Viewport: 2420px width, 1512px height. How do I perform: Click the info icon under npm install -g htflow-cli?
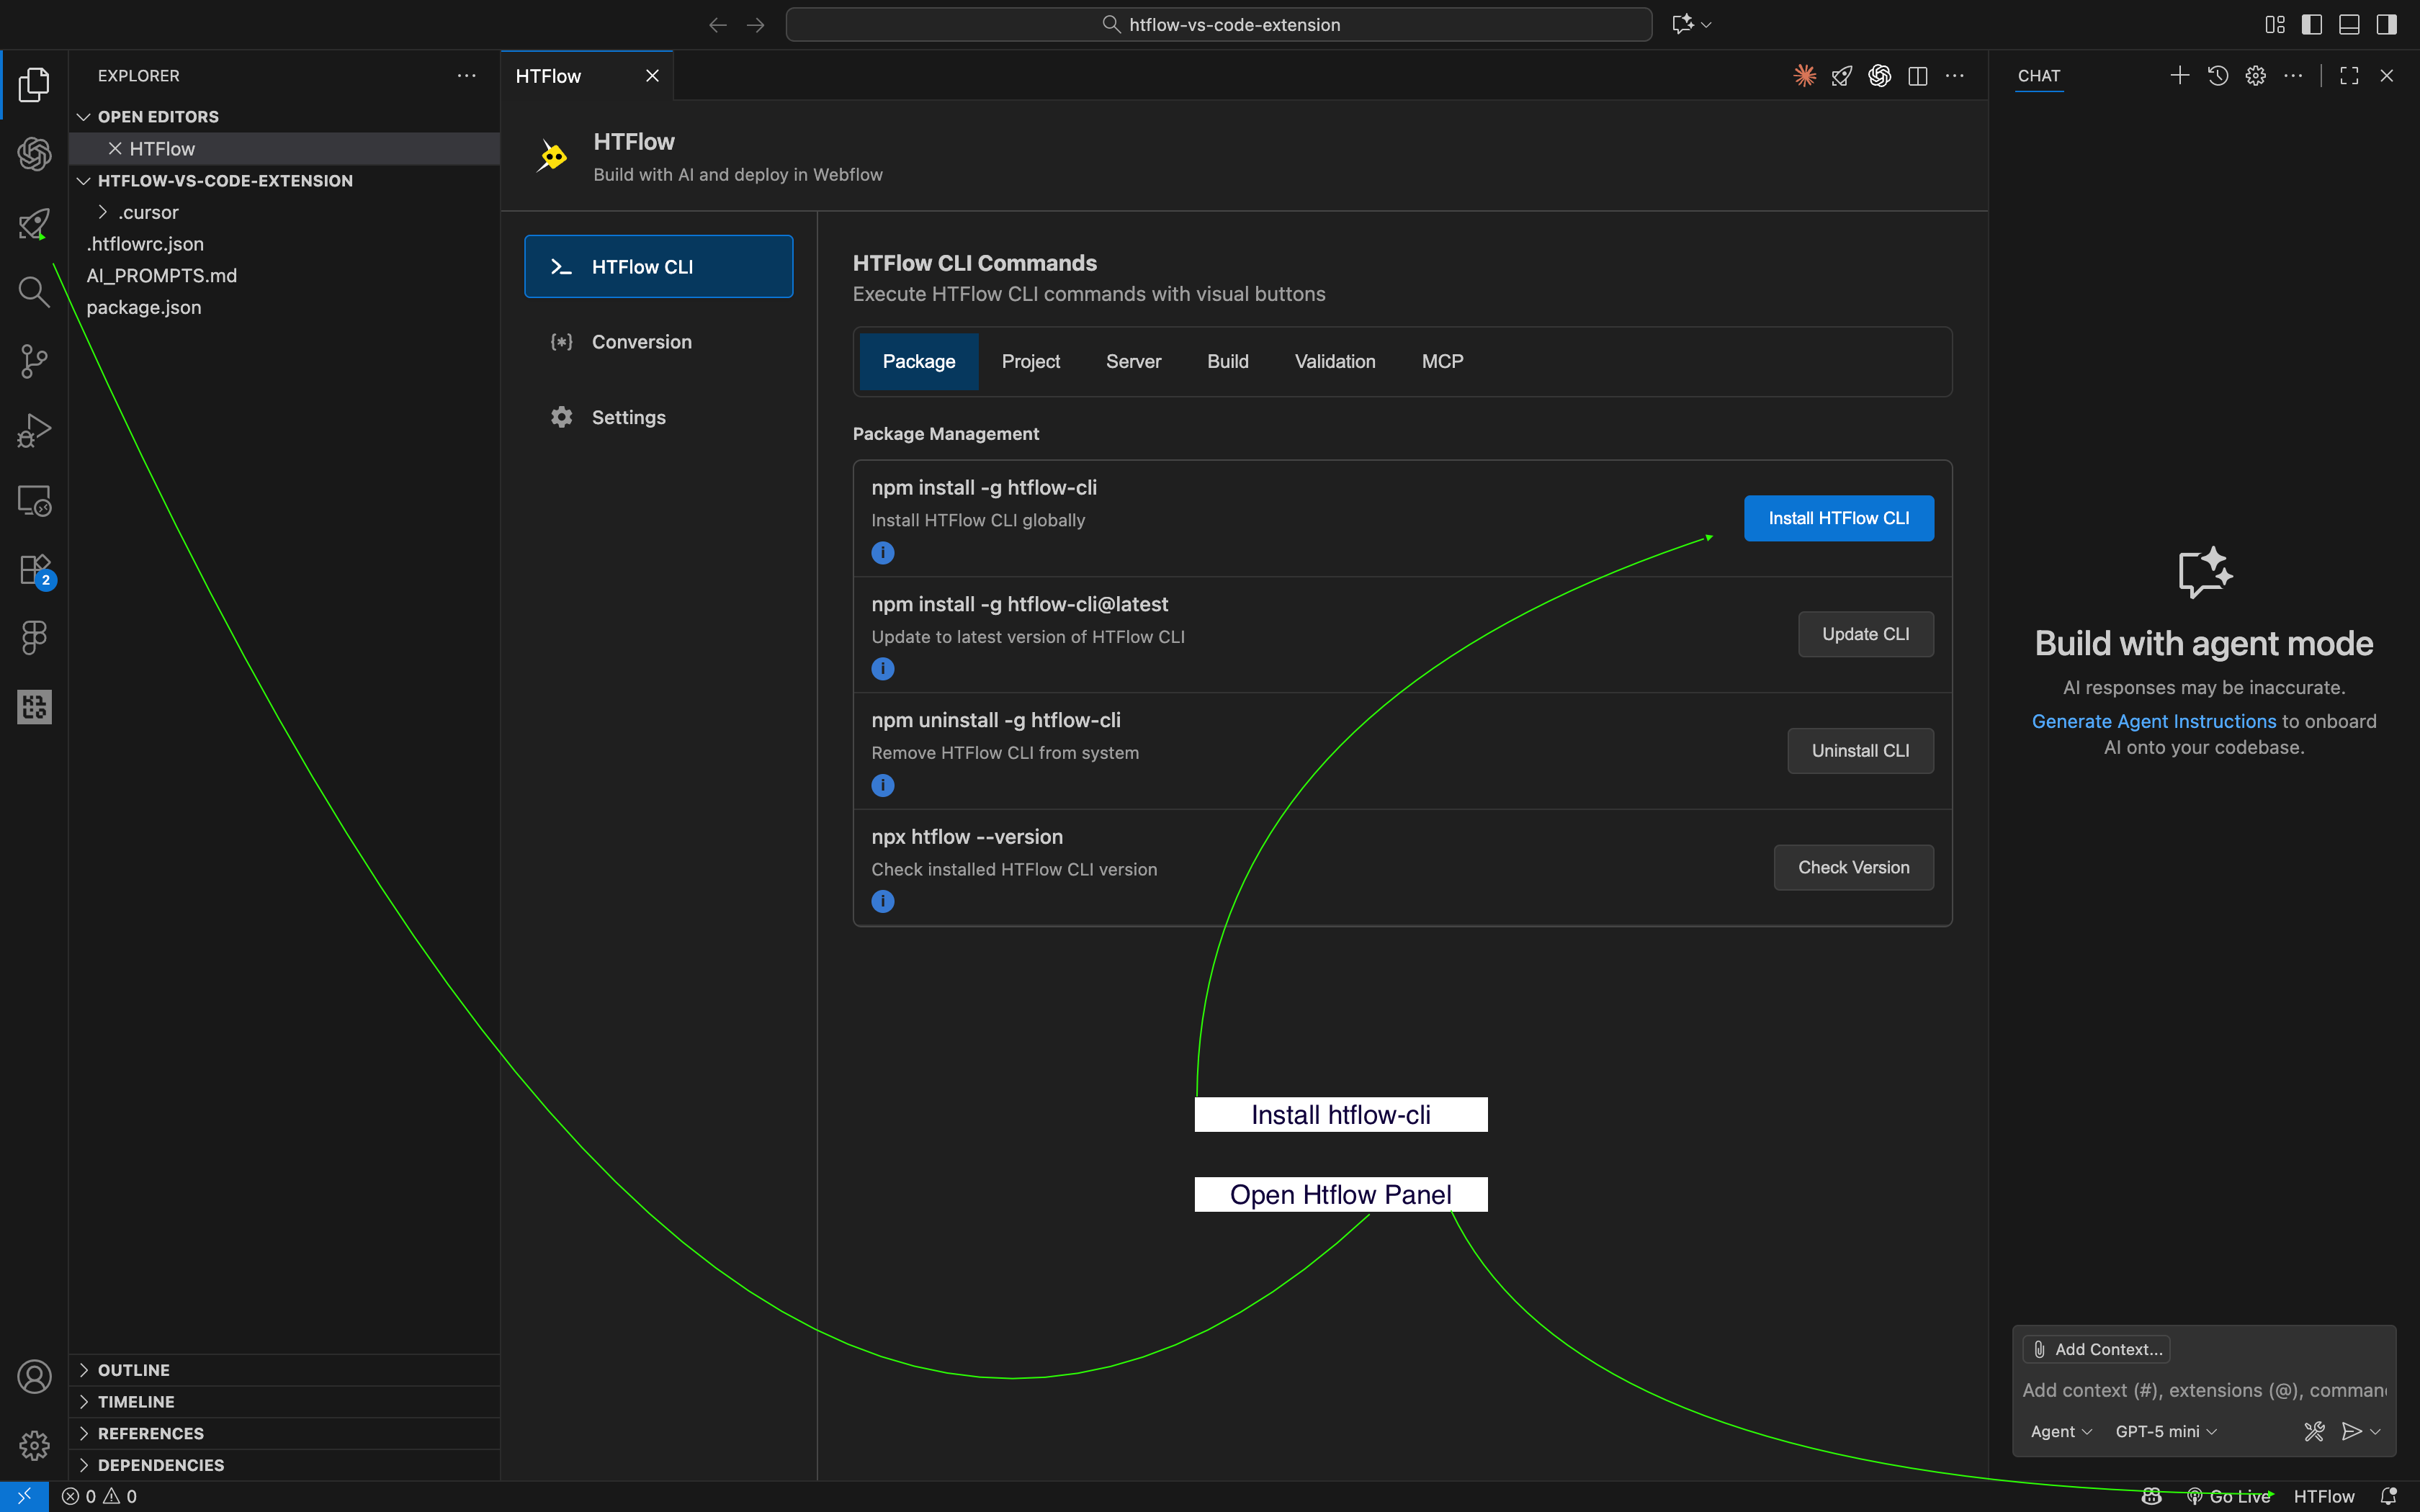coord(883,552)
